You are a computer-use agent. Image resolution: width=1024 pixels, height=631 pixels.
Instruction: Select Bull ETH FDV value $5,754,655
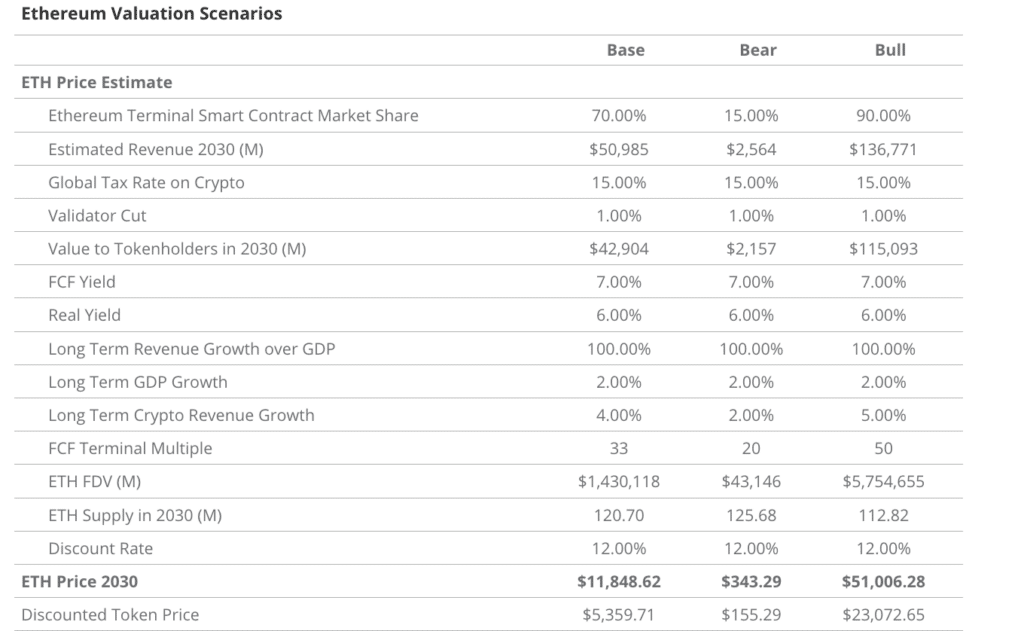click(883, 482)
